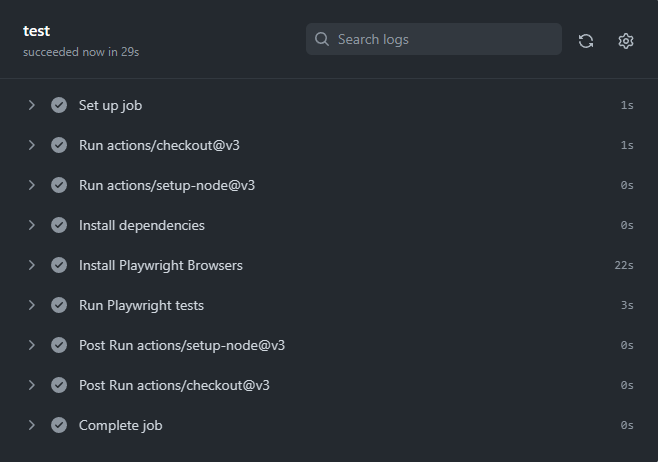The width and height of the screenshot is (658, 462).
Task: Click the success icon beside Install Playwright Browsers
Action: pyautogui.click(x=59, y=265)
